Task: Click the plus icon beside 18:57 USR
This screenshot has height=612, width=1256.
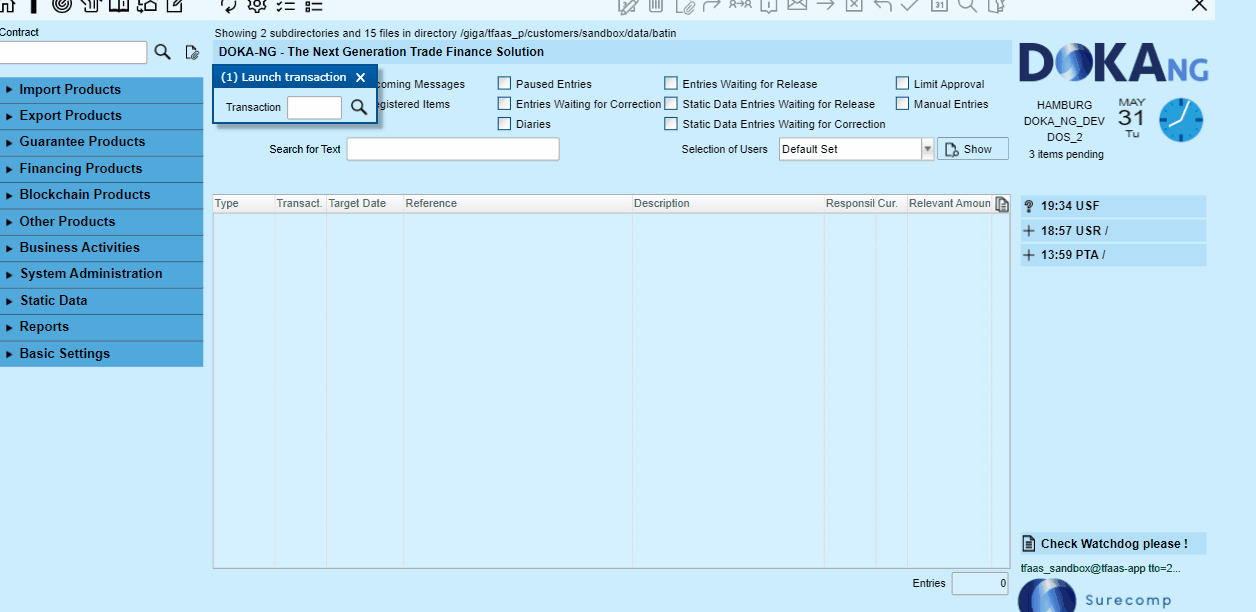Action: (x=1029, y=231)
